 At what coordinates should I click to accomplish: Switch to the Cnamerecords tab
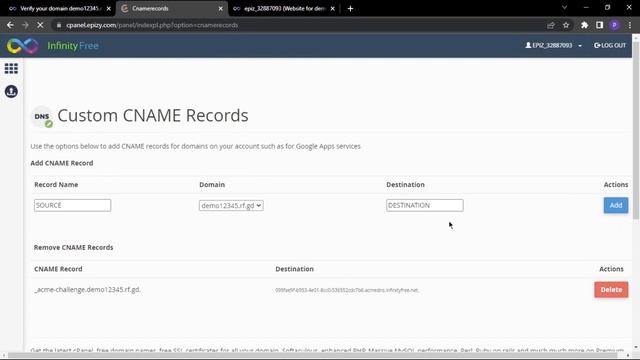[172, 9]
